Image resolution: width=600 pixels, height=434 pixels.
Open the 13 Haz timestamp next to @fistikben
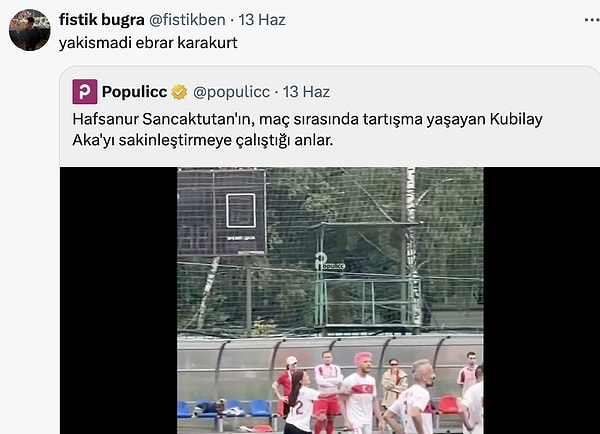coord(262,20)
